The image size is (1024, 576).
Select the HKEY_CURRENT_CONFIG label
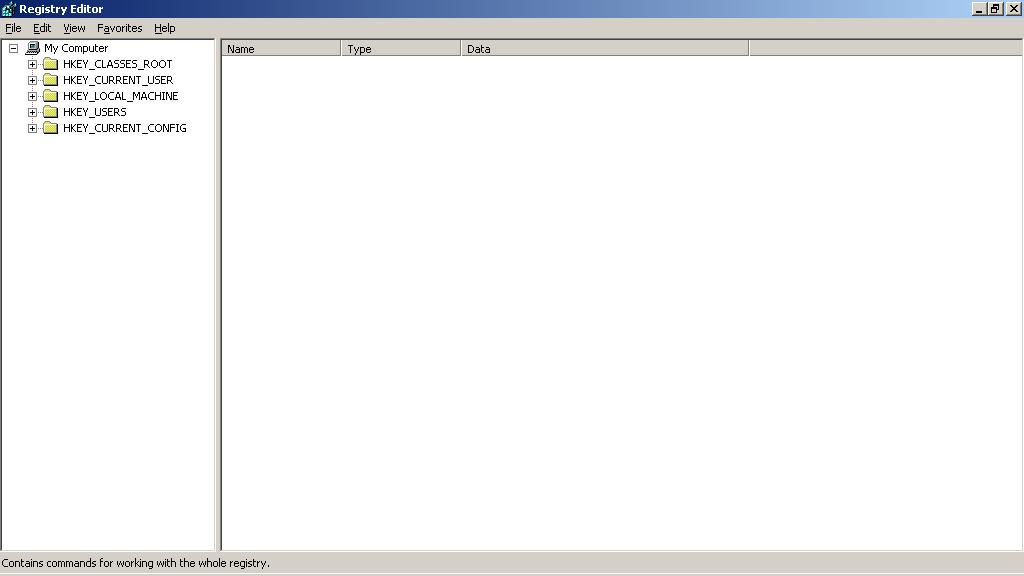coord(125,128)
